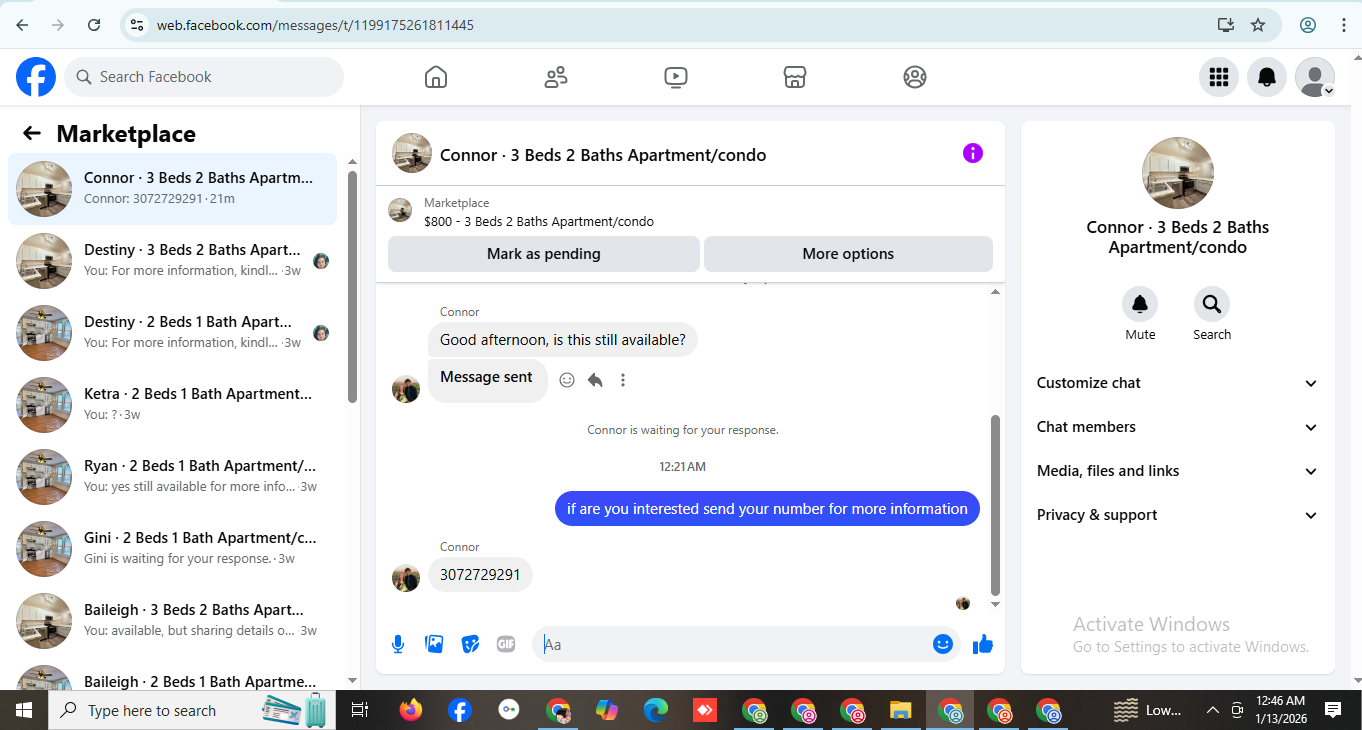Open the Friends icon in top navigation

[556, 77]
